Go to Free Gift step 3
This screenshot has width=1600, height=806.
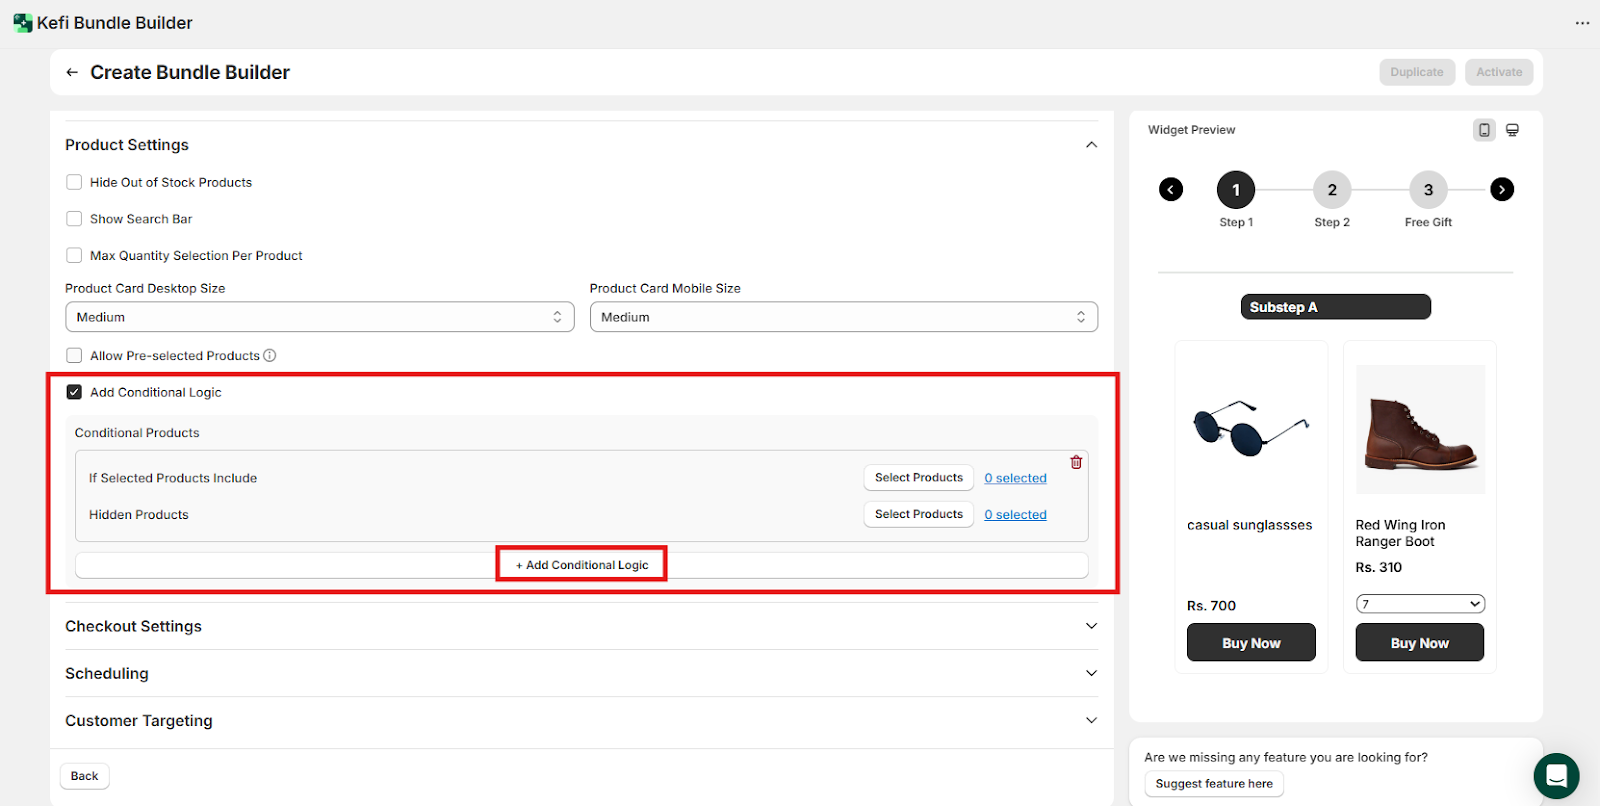click(x=1428, y=190)
